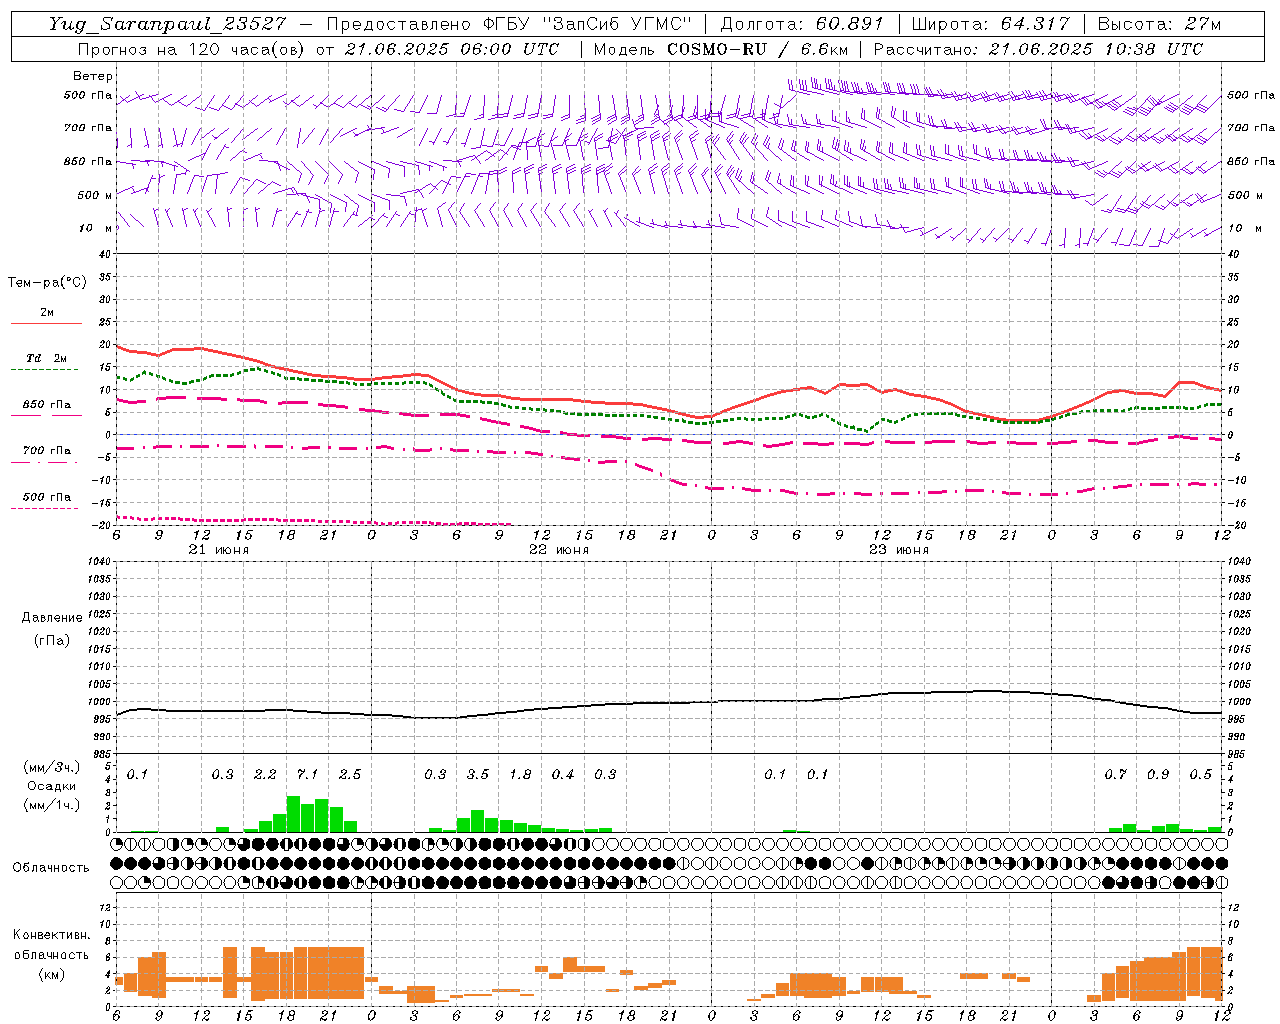The width and height of the screenshot is (1280, 1024).
Task: Click the Долгота: 60.891 header value
Action: coord(802,24)
